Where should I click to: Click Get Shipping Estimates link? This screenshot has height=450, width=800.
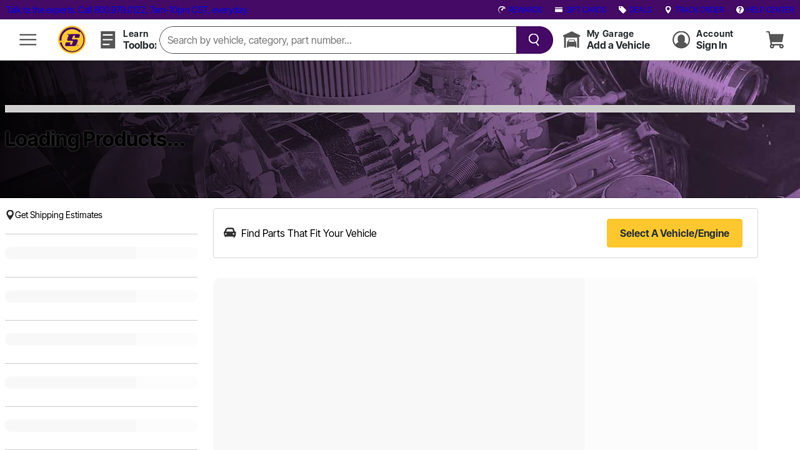tap(58, 215)
